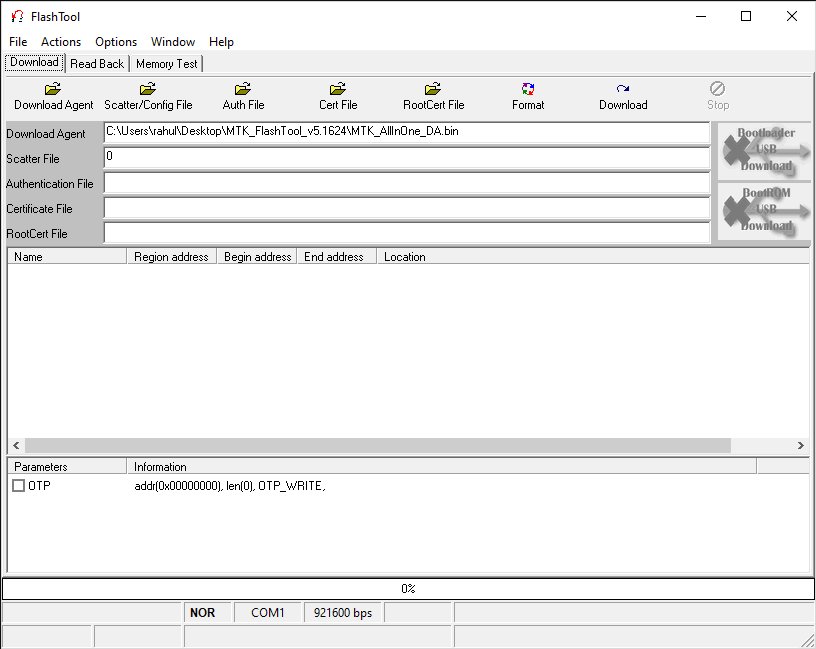This screenshot has height=649, width=816.
Task: Close the FlashTool window
Action: click(x=792, y=17)
